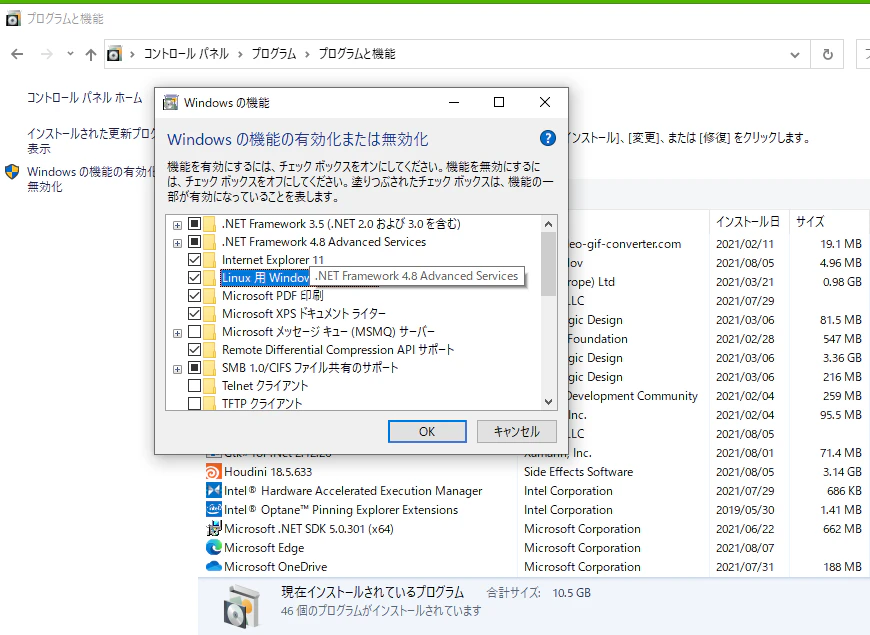
Task: Click the features list scroll up arrow
Action: (x=548, y=224)
